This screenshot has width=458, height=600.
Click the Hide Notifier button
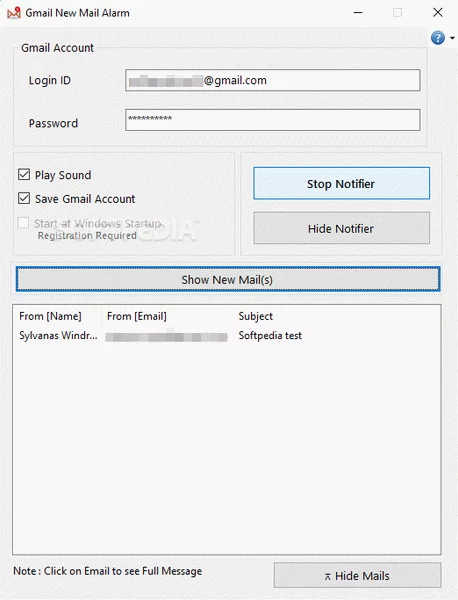tap(341, 228)
